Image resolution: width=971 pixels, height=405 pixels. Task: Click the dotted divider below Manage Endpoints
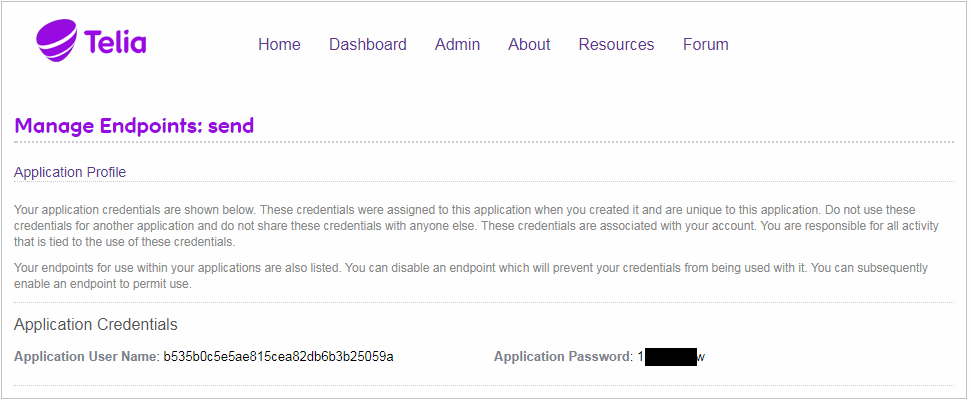coord(484,142)
